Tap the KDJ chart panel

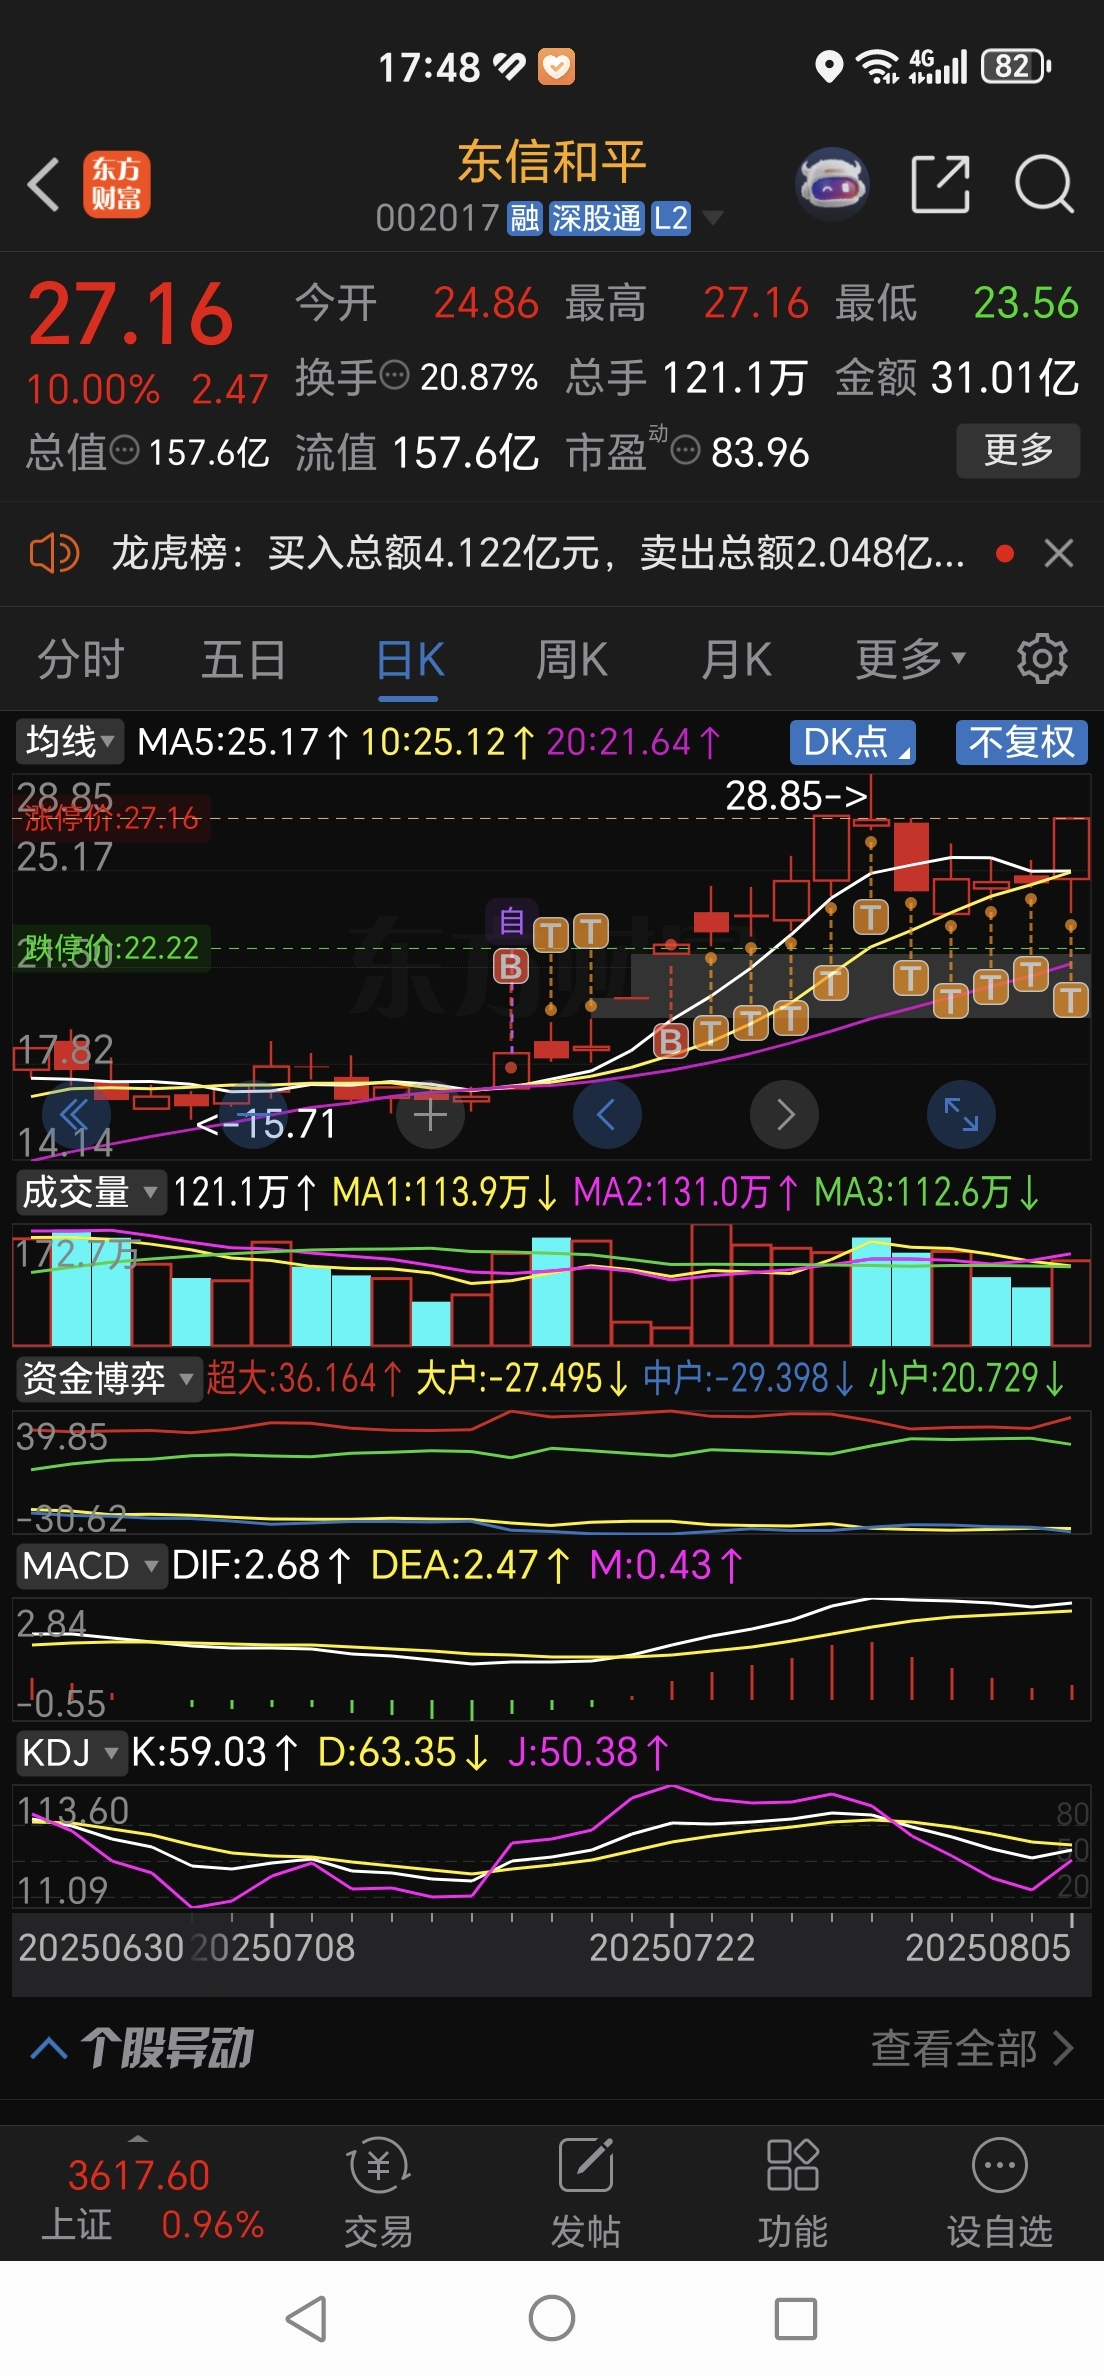(551, 1846)
